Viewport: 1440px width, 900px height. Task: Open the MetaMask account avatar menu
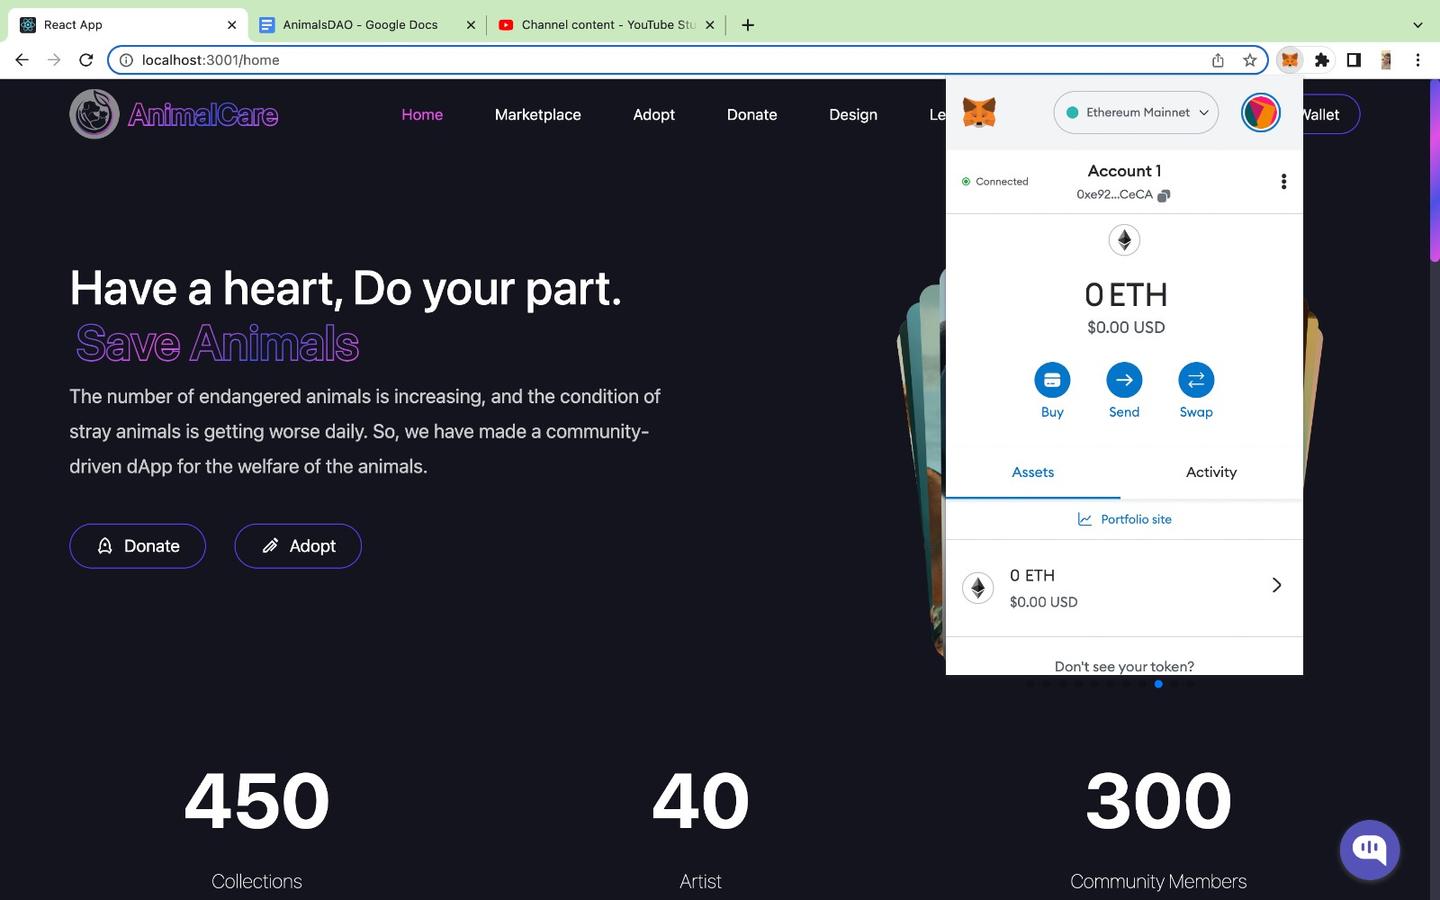click(x=1260, y=112)
